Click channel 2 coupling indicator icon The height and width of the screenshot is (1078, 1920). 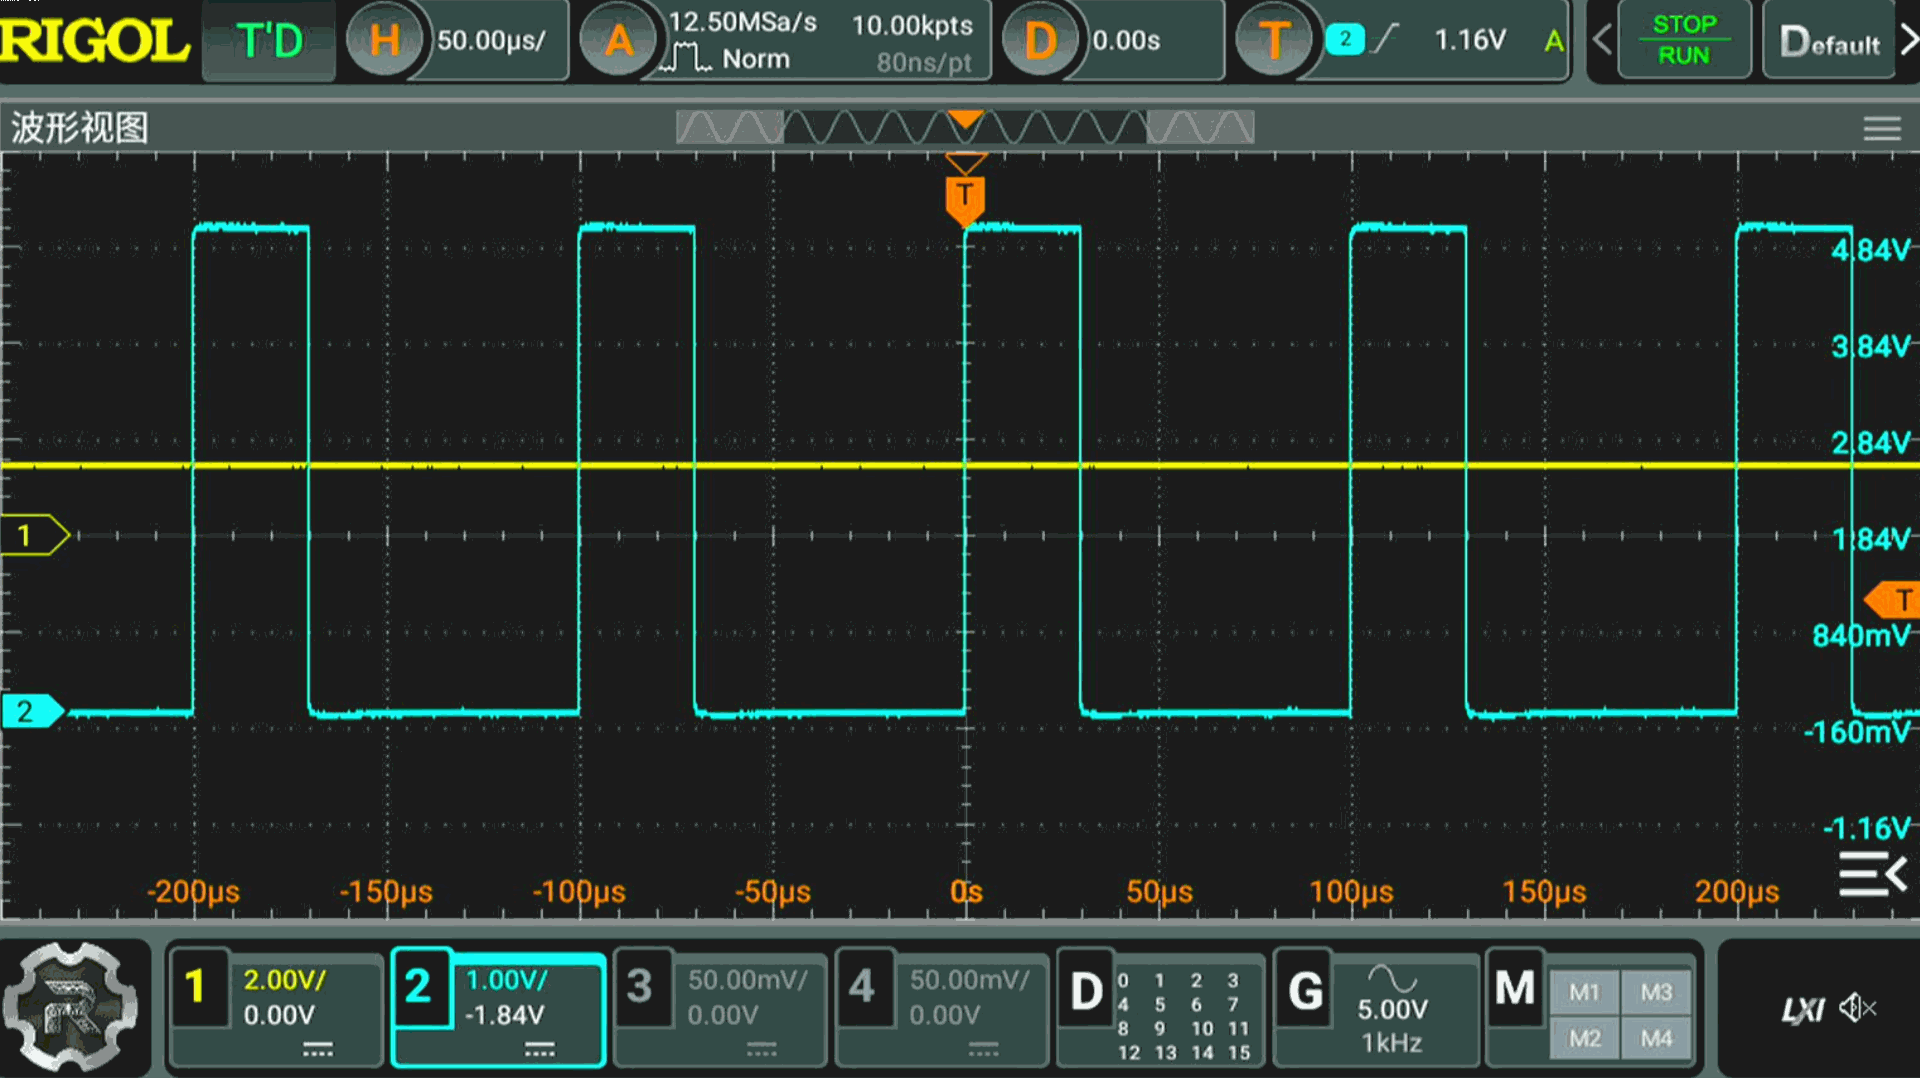tap(539, 1050)
